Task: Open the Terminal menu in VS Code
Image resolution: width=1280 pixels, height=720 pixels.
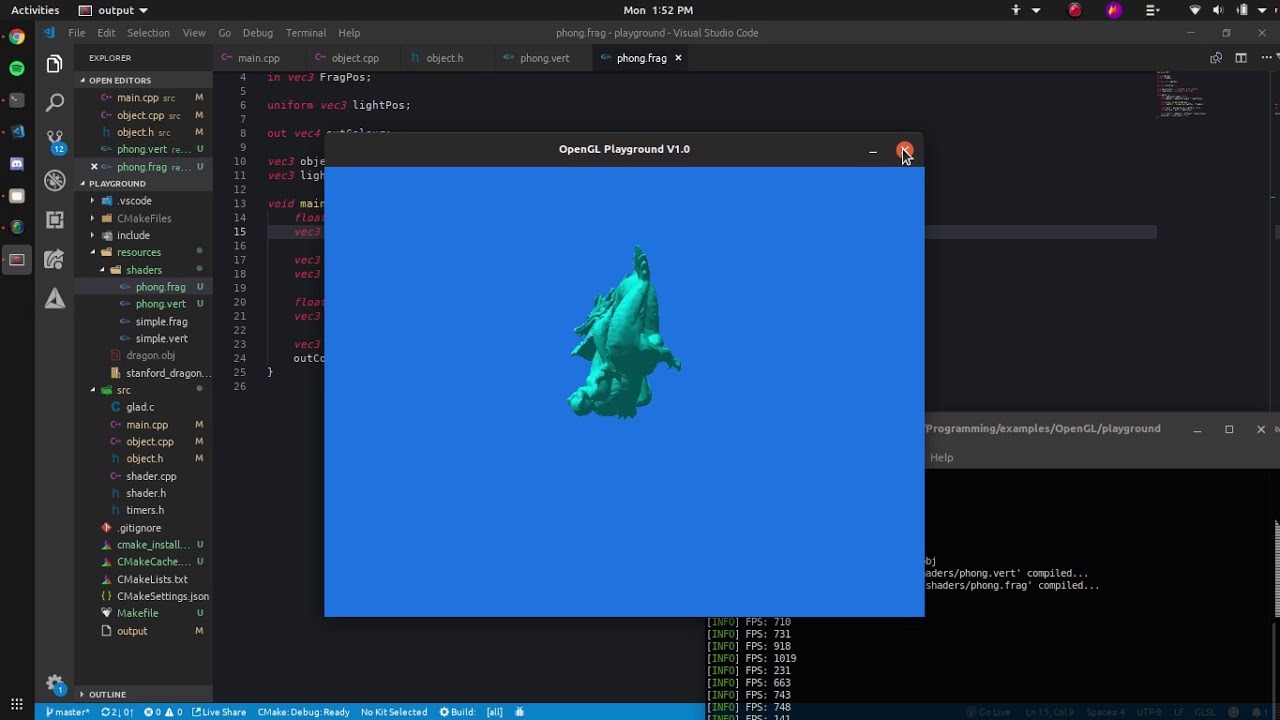Action: coord(305,33)
